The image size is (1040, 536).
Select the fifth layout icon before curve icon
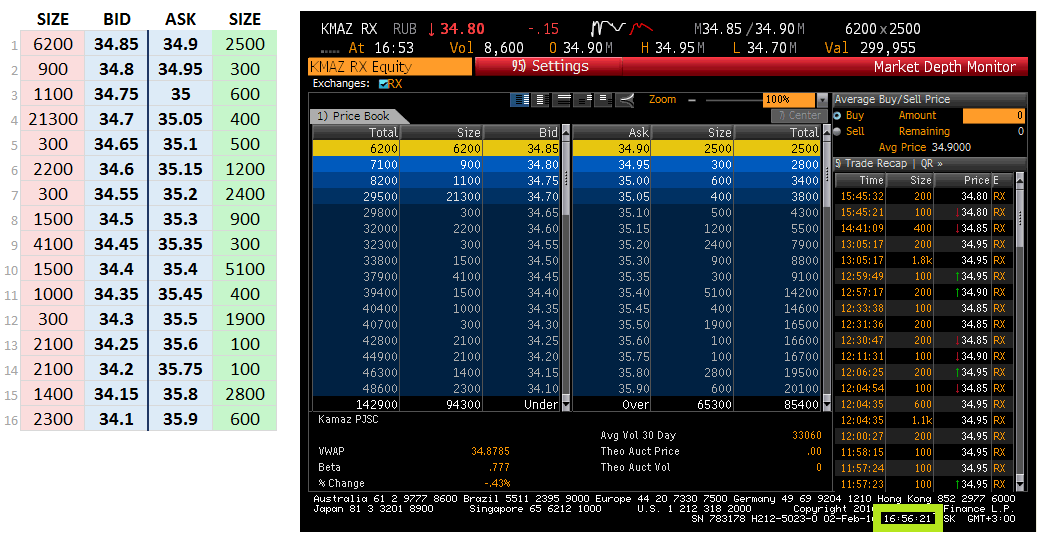pyautogui.click(x=603, y=100)
